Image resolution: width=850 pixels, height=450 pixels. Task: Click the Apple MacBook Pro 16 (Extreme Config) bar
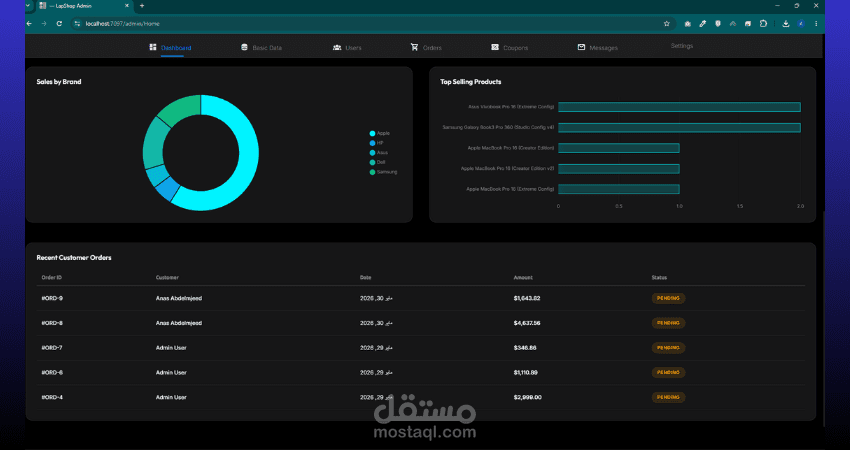pyautogui.click(x=619, y=189)
